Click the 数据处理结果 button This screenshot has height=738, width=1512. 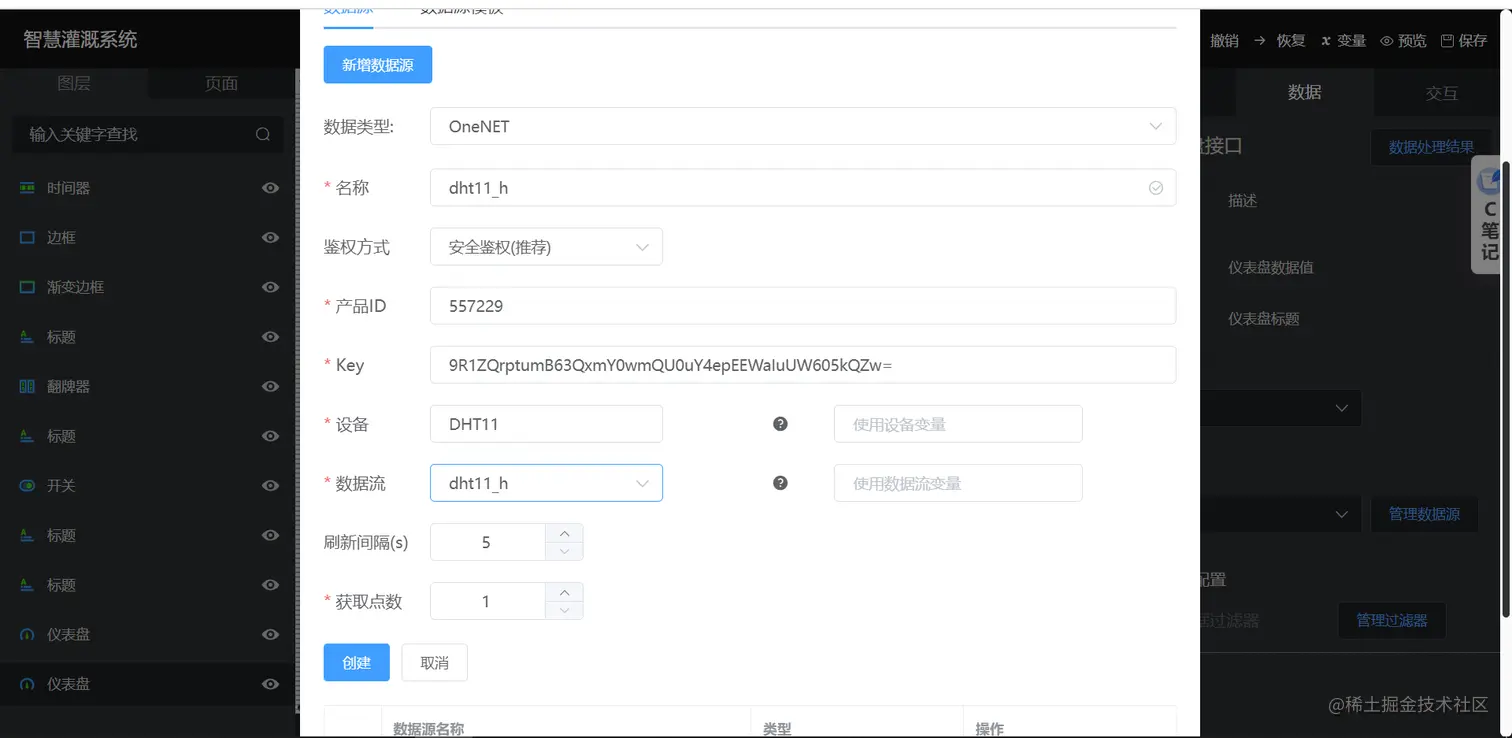pos(1431,147)
